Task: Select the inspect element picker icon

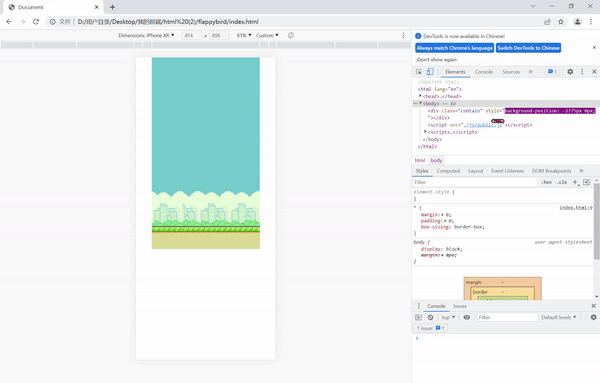Action: click(419, 72)
